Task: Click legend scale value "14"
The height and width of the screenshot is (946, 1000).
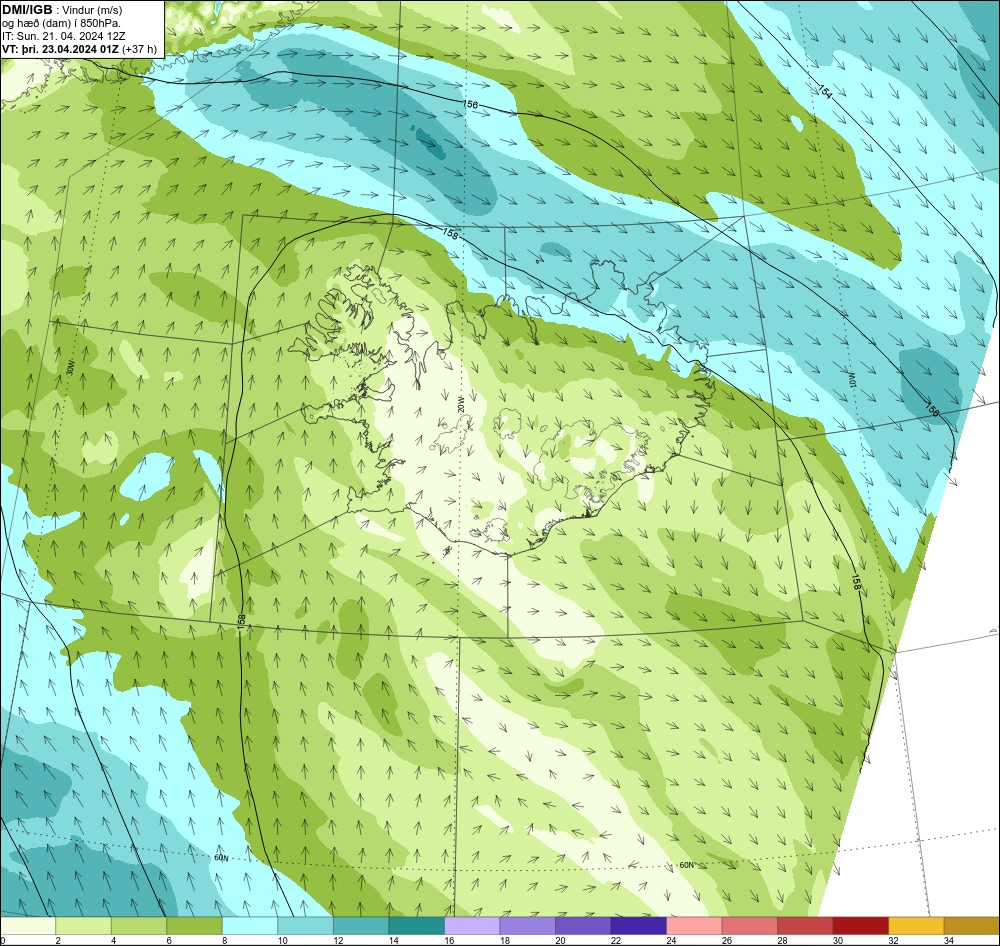Action: pyautogui.click(x=393, y=940)
